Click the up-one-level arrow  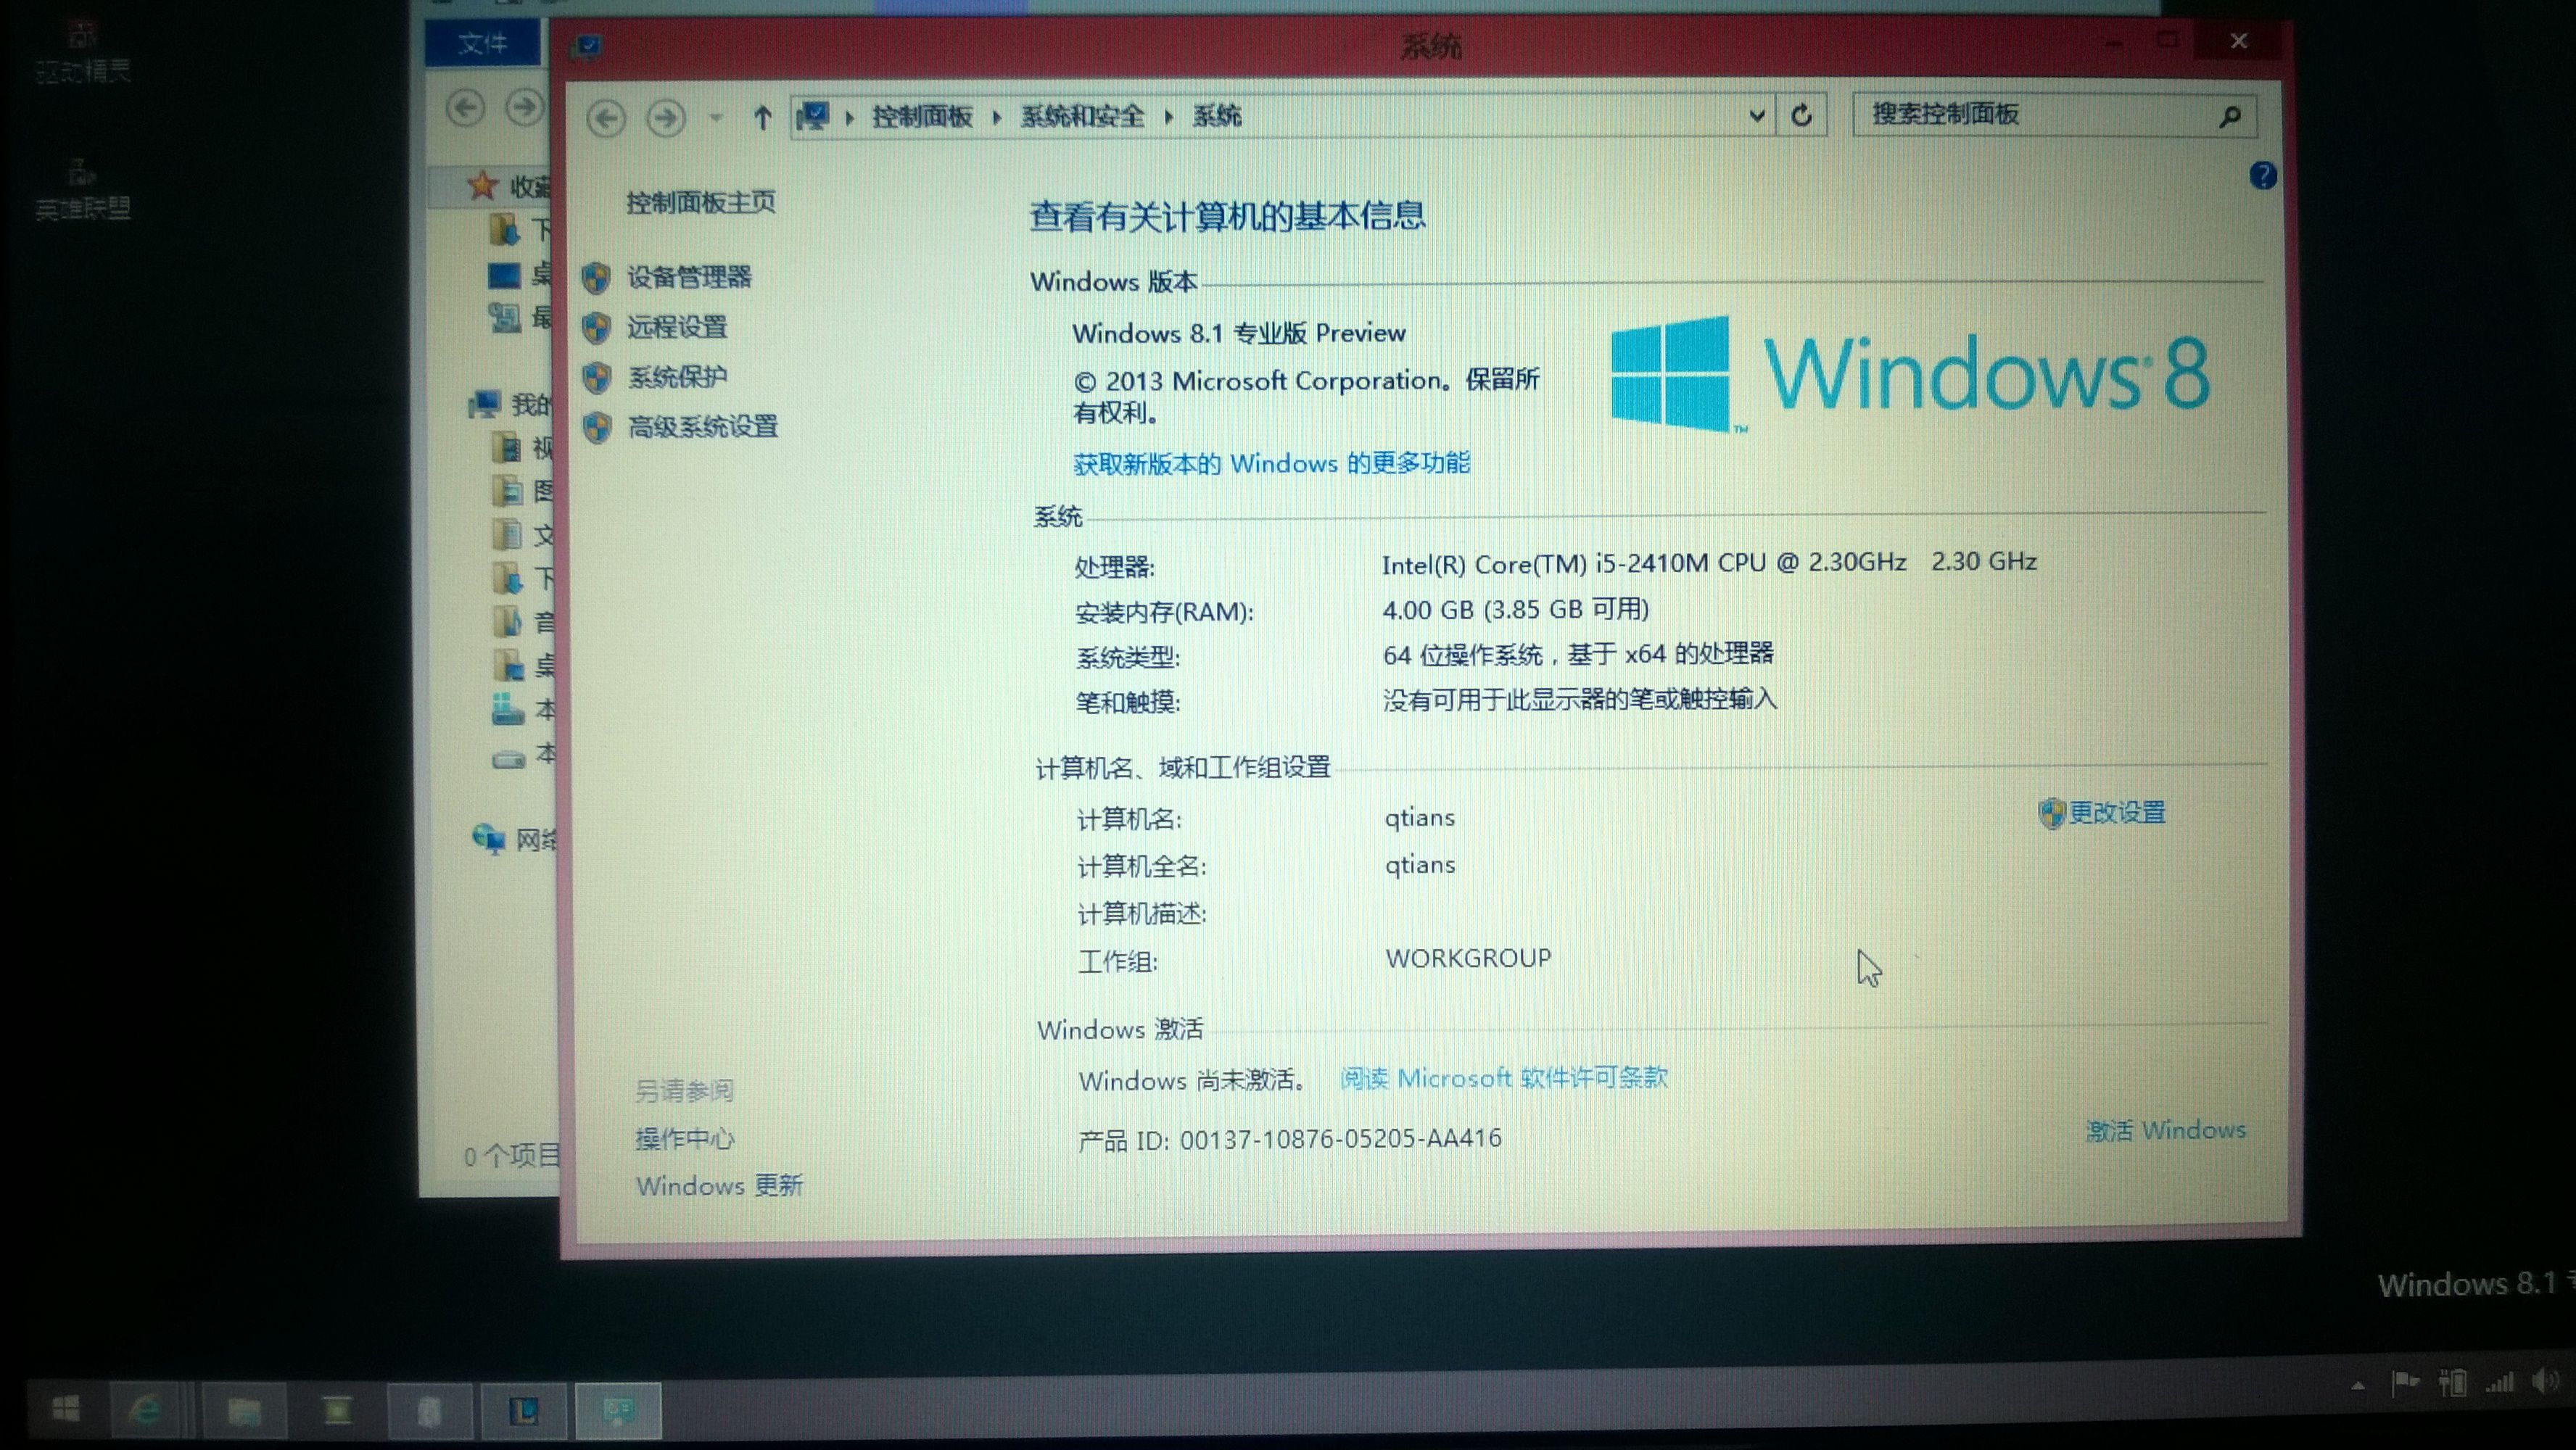[762, 118]
